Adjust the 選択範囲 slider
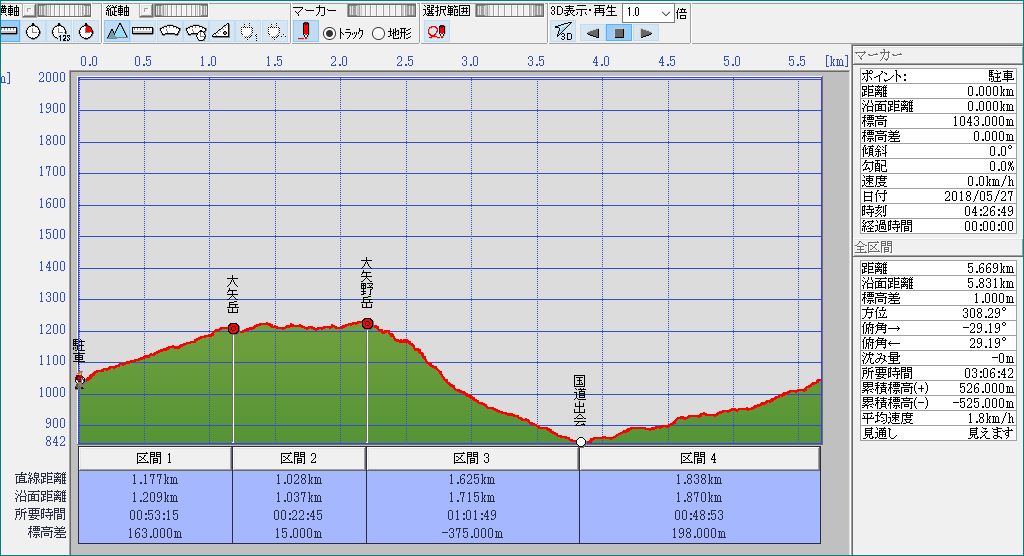The height and width of the screenshot is (556, 1024). point(509,10)
